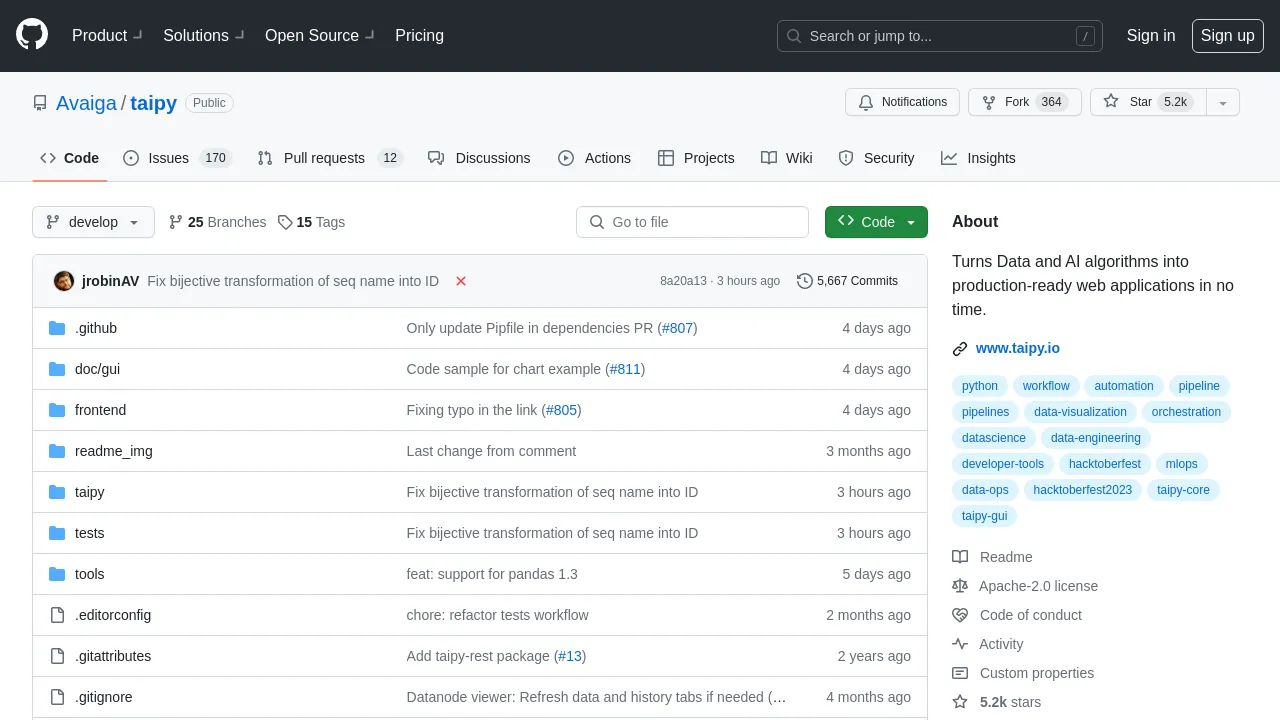Viewport: 1280px width, 720px height.
Task: Open the jrobinAV author link
Action: tap(110, 281)
